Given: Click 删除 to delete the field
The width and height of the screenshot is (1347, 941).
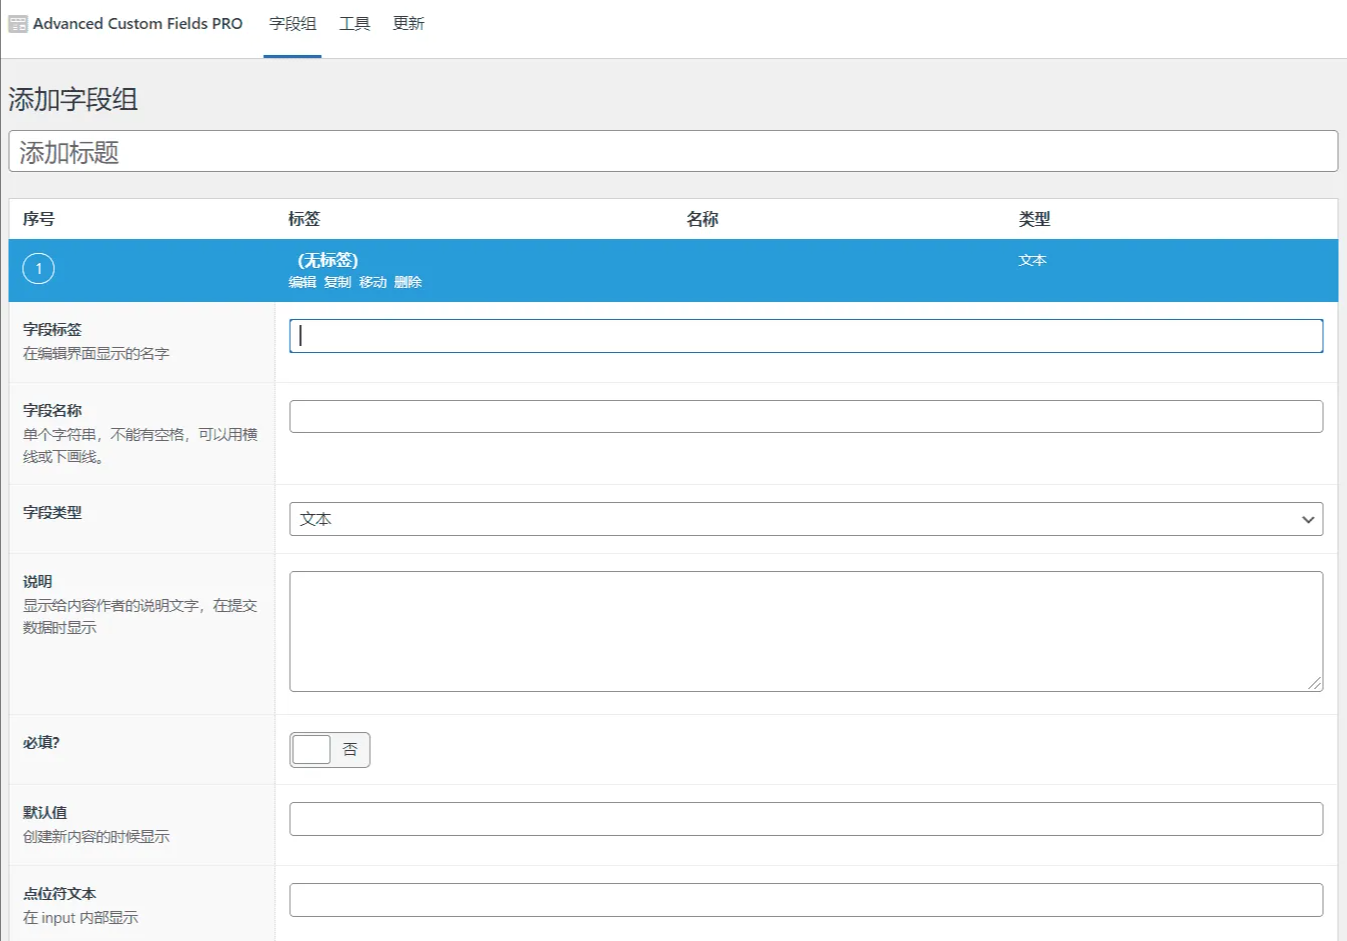Looking at the screenshot, I should 407,282.
